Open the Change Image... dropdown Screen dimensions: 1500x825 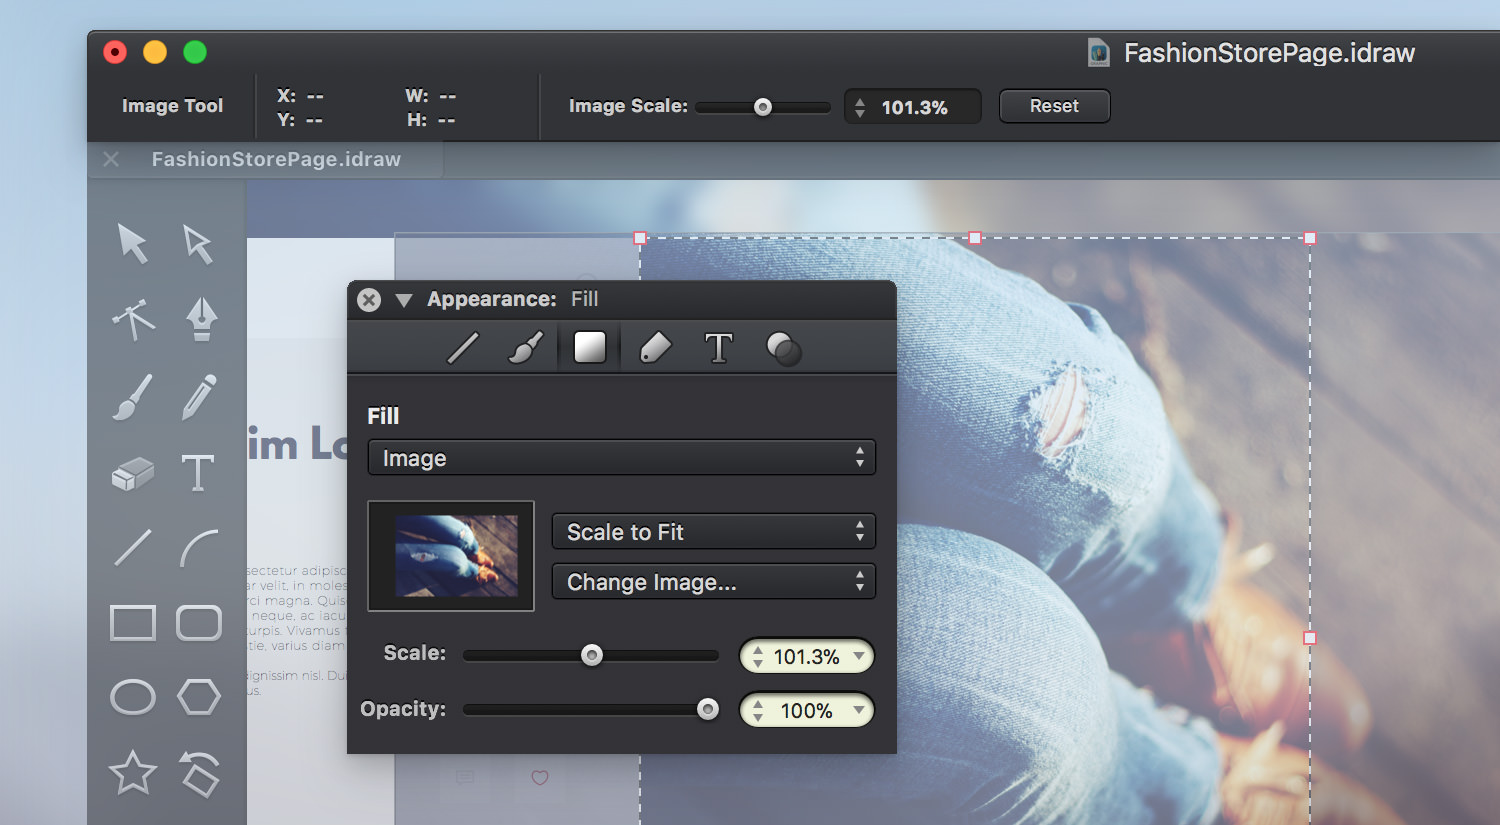click(714, 582)
